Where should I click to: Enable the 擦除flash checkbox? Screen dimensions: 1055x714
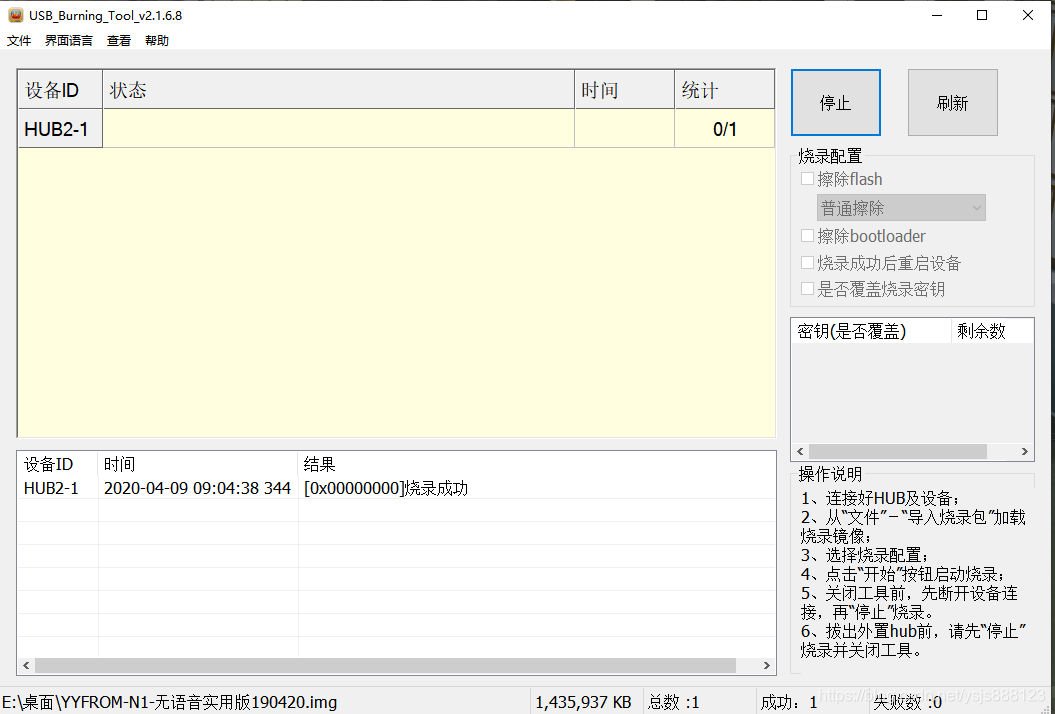(808, 178)
